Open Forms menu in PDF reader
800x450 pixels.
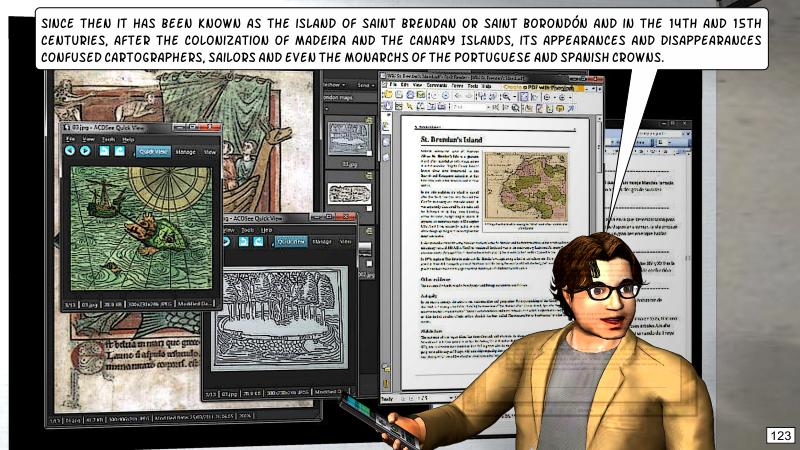click(458, 86)
